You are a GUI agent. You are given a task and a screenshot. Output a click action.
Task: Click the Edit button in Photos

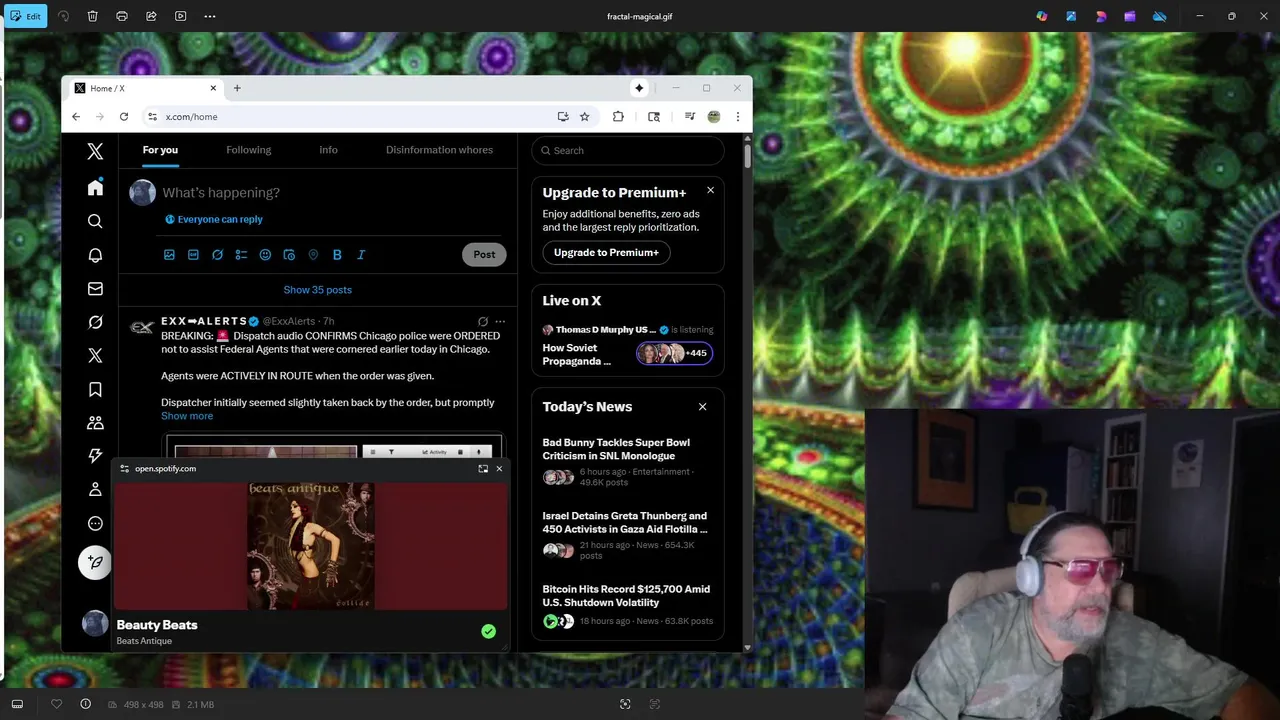[x=25, y=16]
